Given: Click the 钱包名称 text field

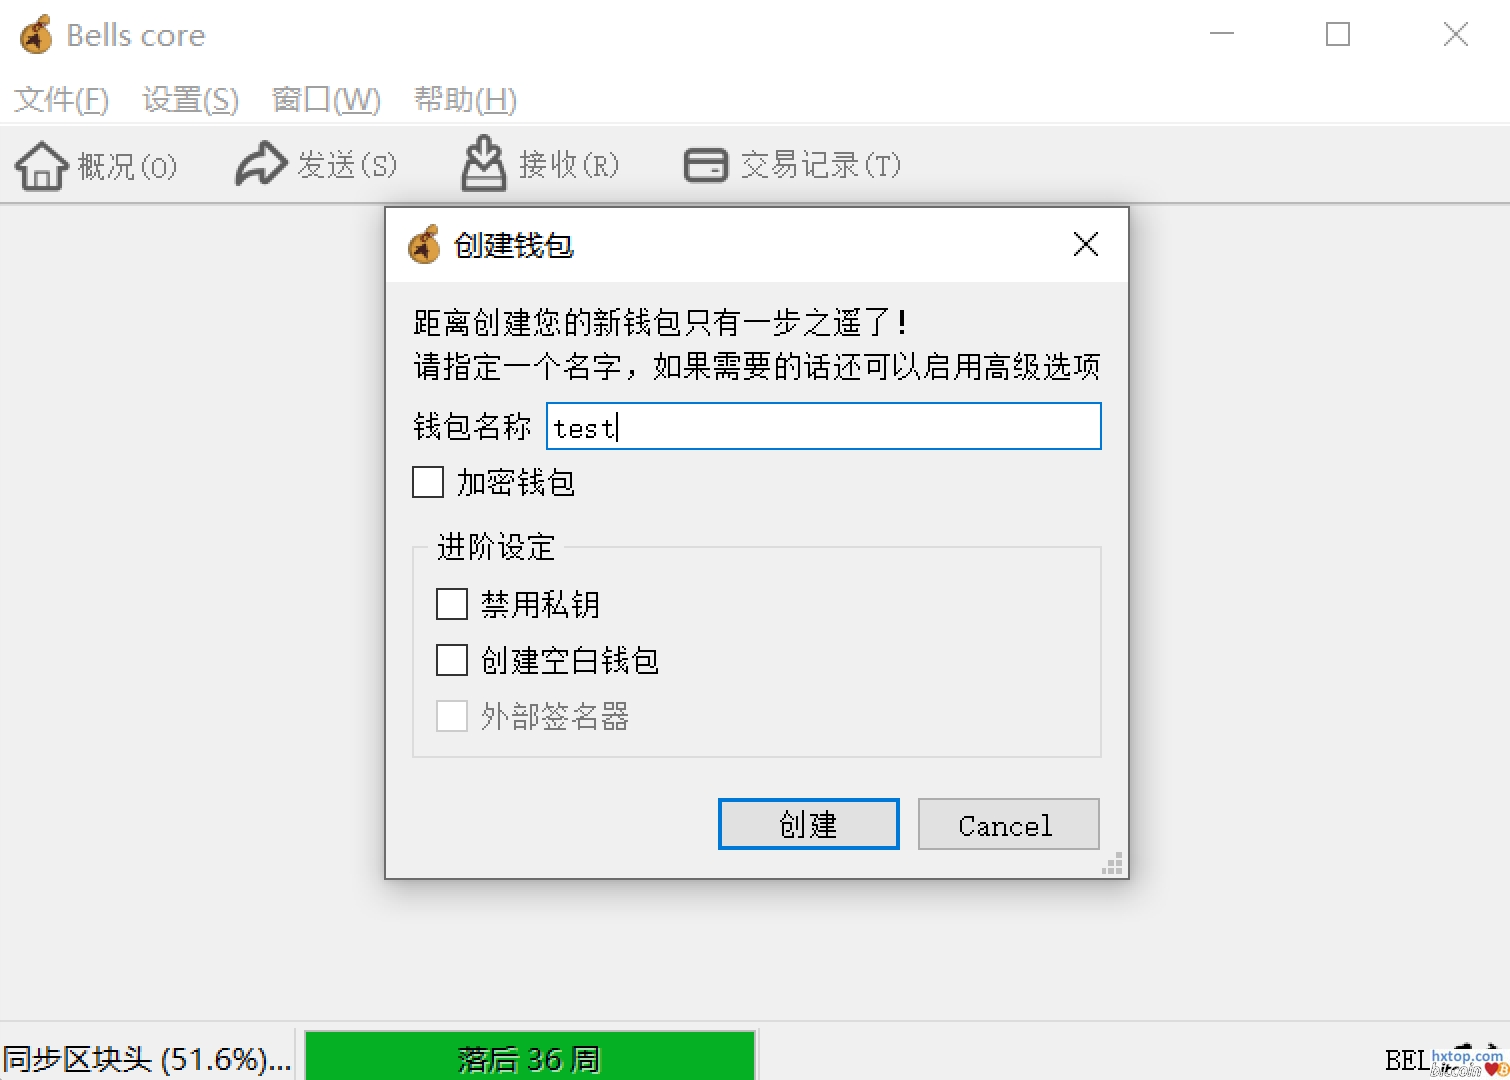Looking at the screenshot, I should click(823, 426).
